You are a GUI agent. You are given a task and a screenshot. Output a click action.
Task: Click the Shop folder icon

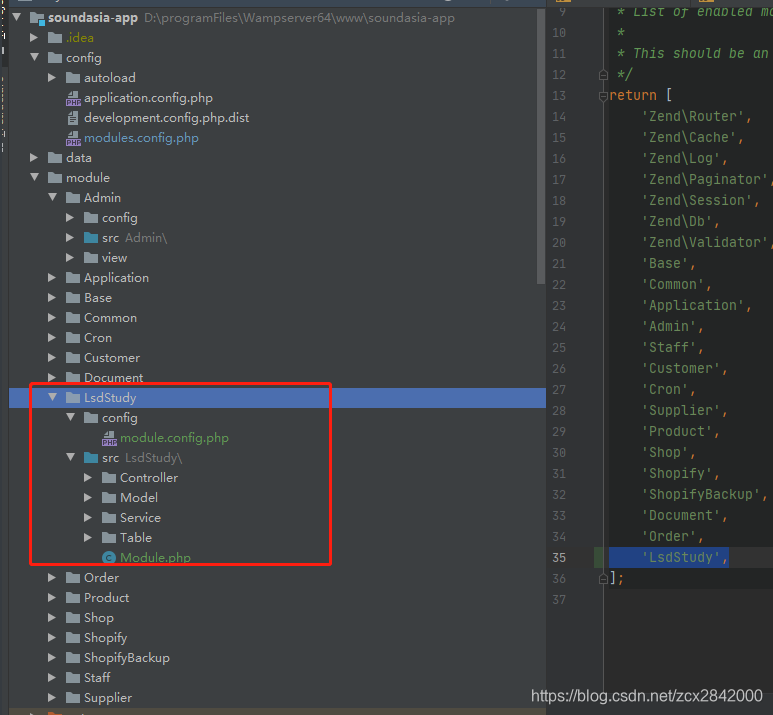(73, 617)
